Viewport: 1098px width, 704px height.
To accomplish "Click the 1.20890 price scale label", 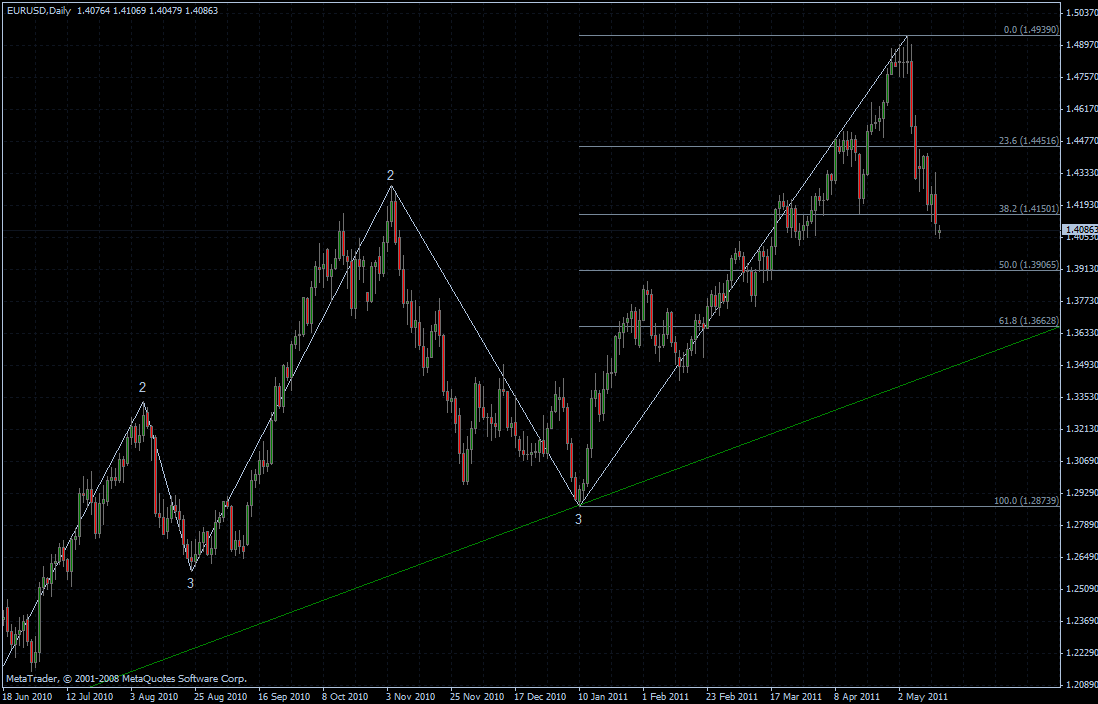I will [x=1082, y=684].
